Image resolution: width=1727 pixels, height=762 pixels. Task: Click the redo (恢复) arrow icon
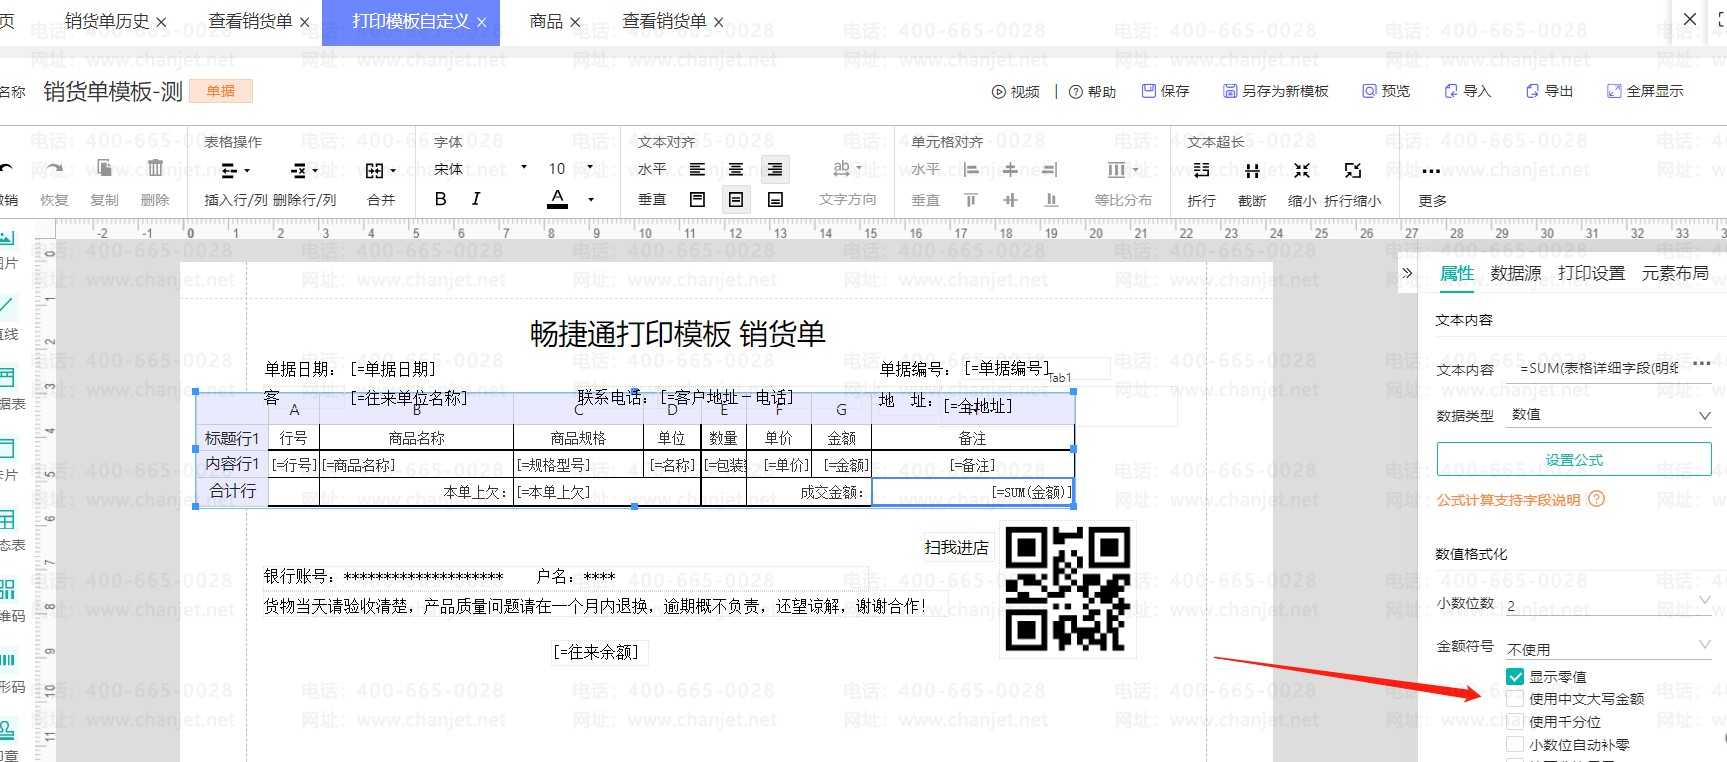point(54,169)
